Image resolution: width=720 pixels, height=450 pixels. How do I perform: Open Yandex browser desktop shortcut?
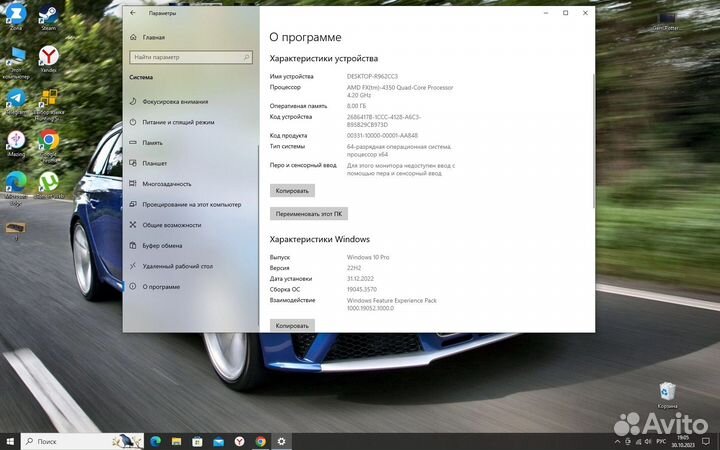[x=48, y=59]
